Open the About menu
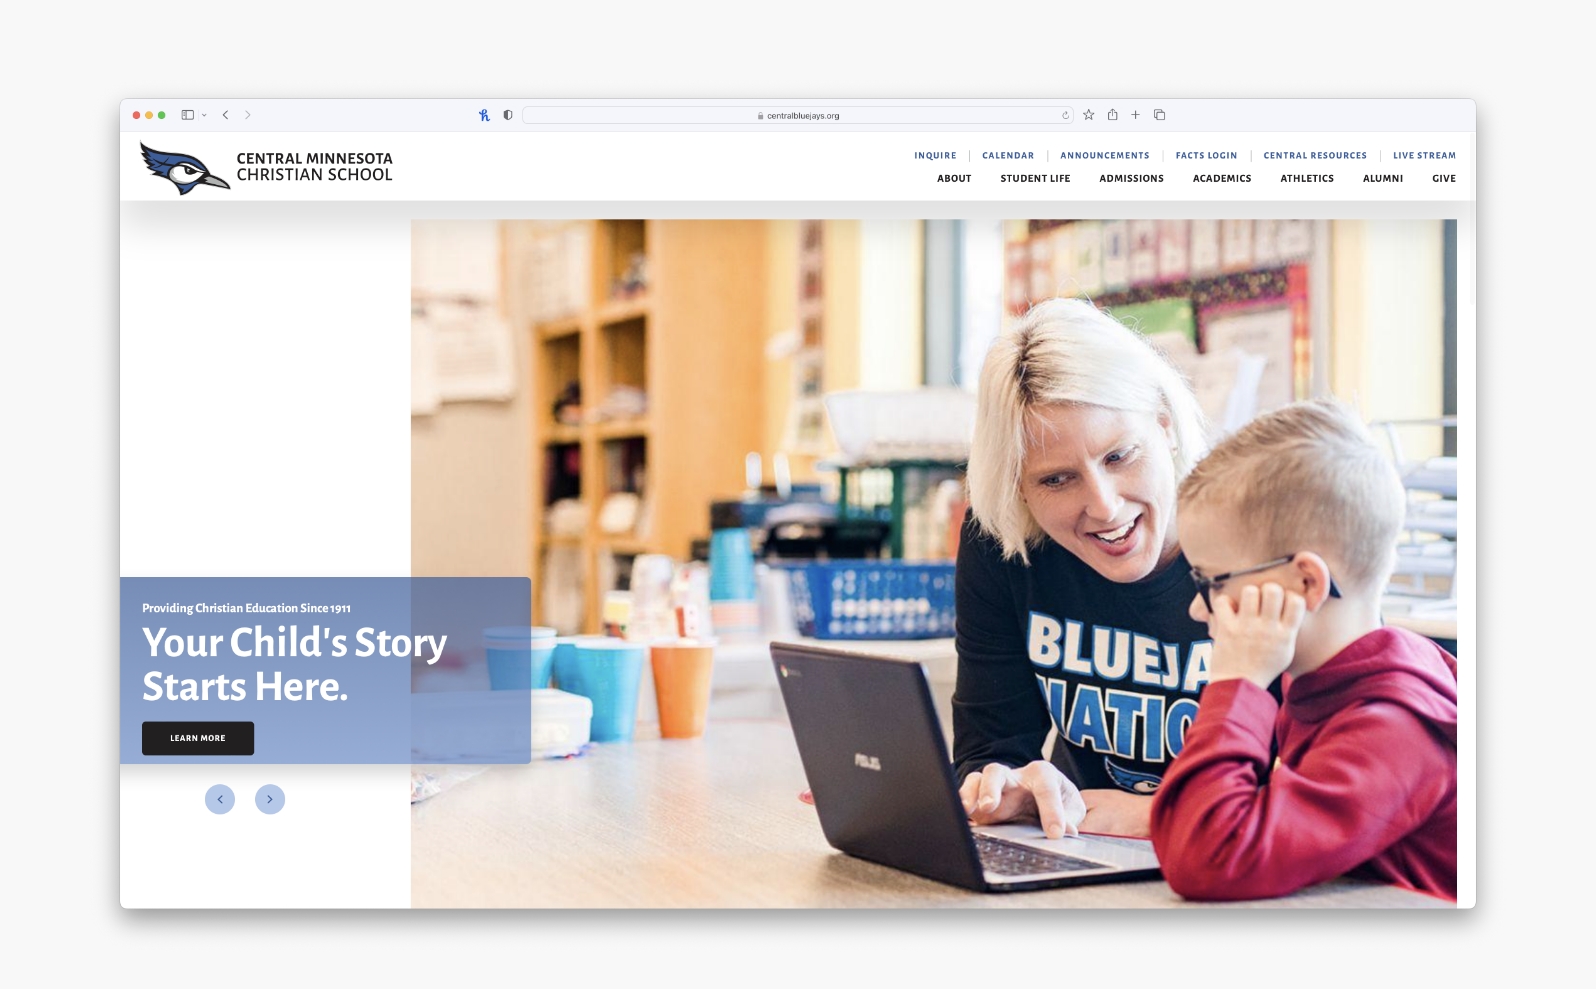Image resolution: width=1596 pixels, height=989 pixels. click(x=954, y=178)
